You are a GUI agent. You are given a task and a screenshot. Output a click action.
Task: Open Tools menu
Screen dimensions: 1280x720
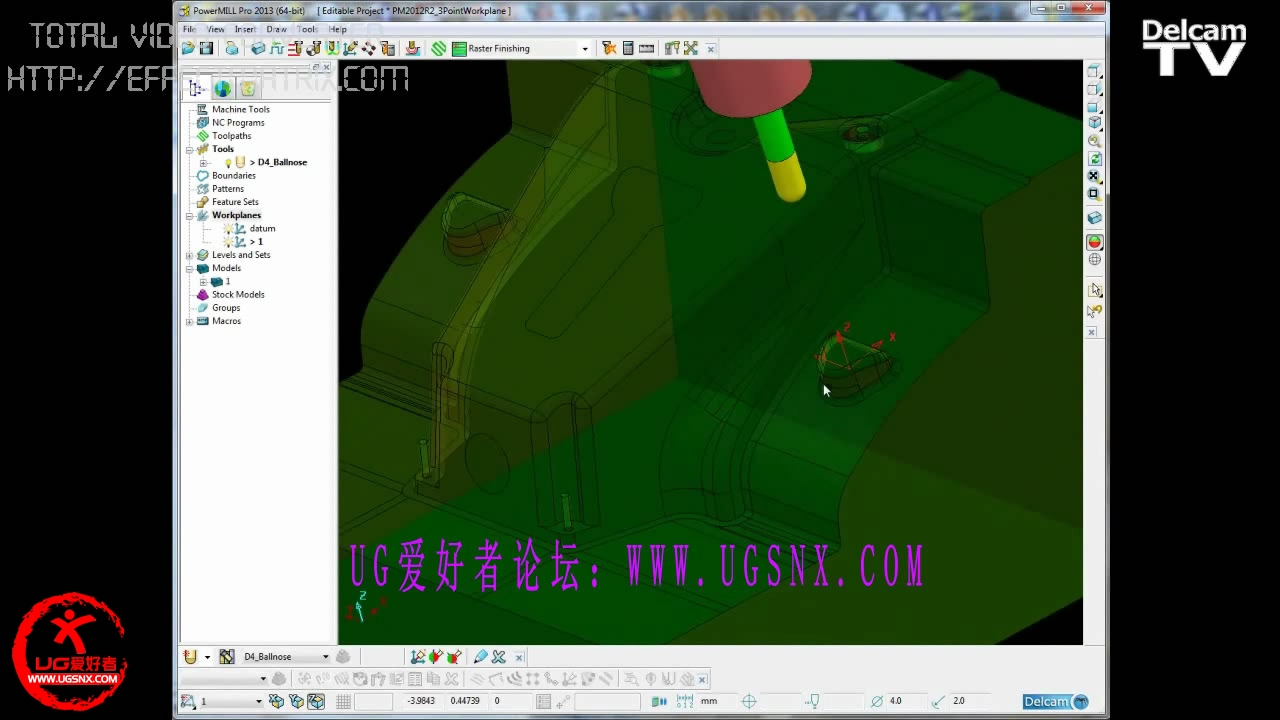point(307,29)
